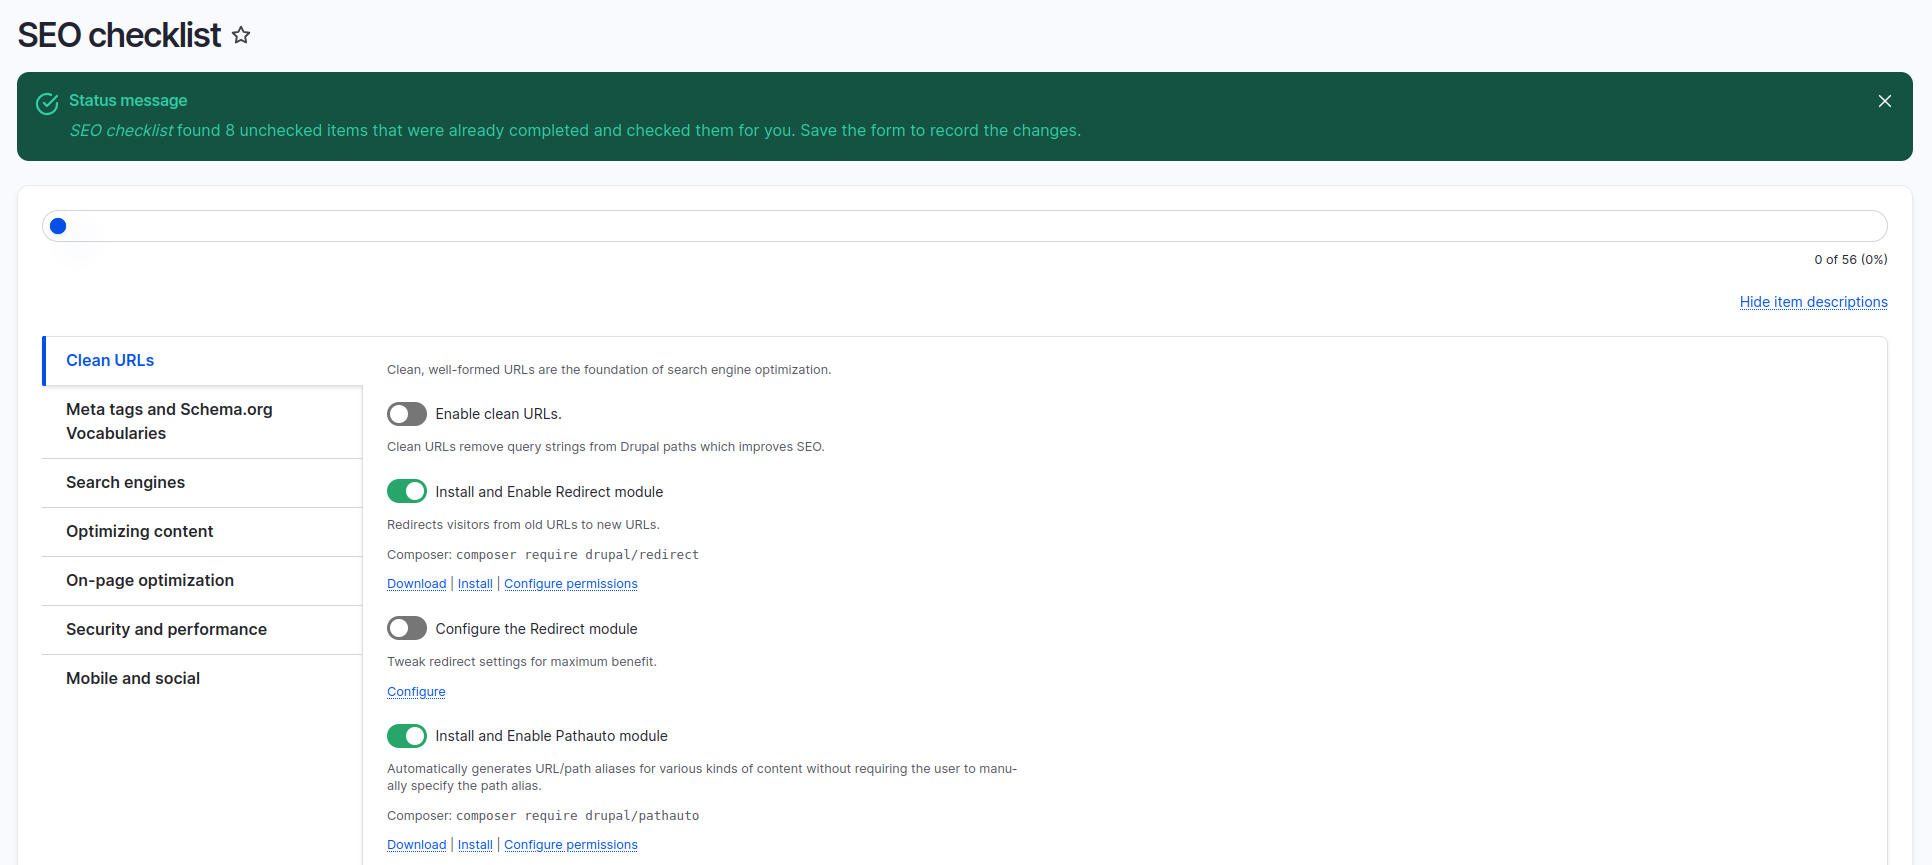
Task: Go to On-page optimization tab
Action: tap(202, 581)
